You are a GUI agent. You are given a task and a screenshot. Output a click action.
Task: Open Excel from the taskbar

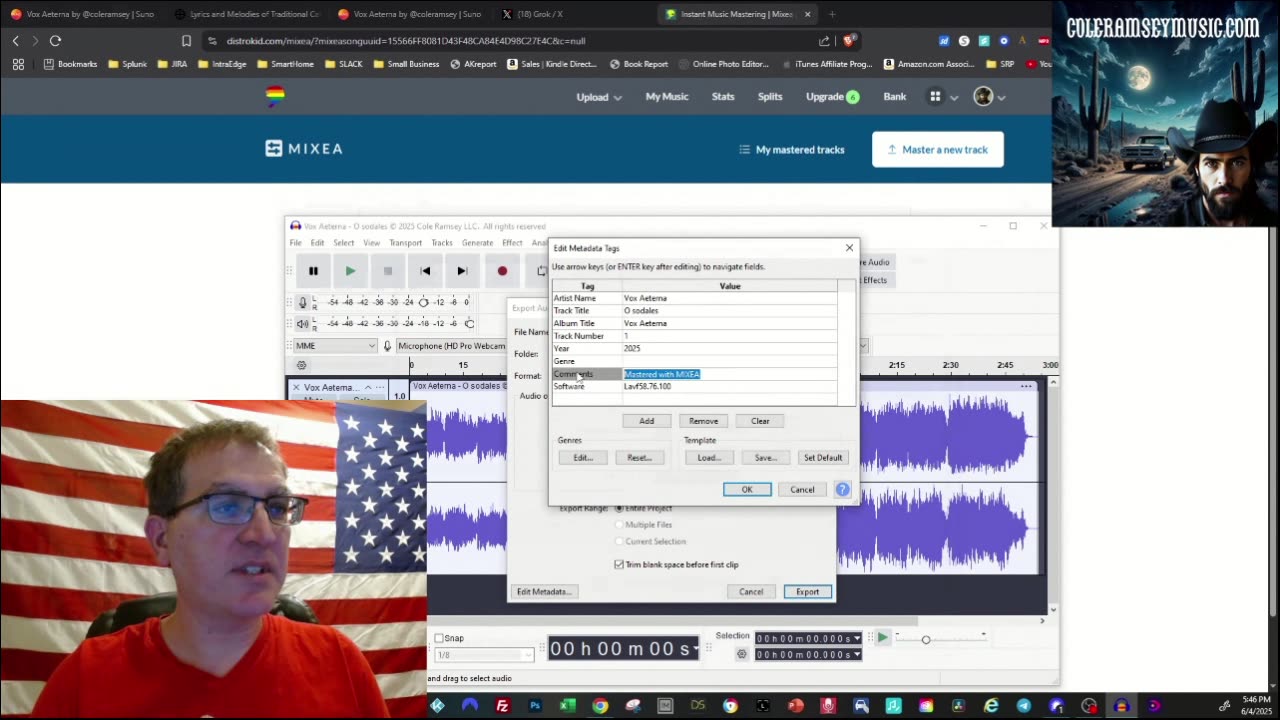pos(567,706)
